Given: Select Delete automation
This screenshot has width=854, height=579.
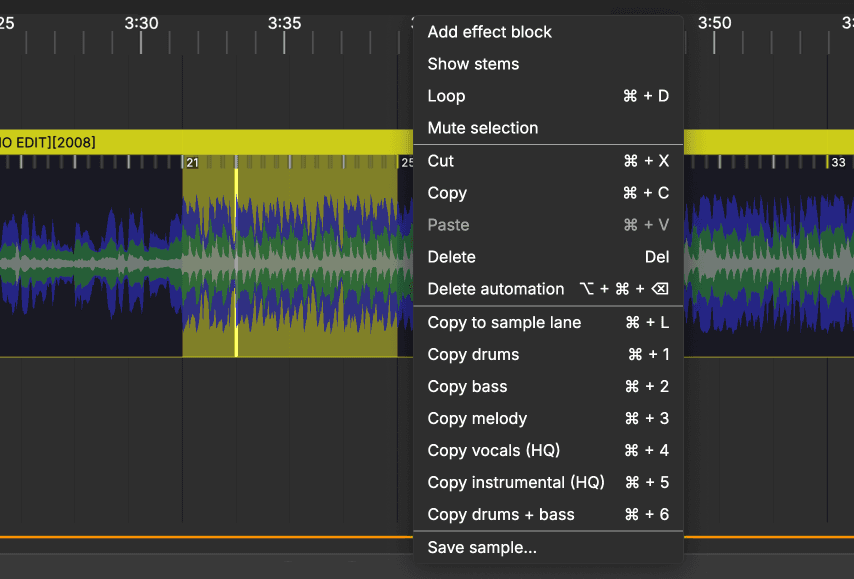Looking at the screenshot, I should click(496, 289).
